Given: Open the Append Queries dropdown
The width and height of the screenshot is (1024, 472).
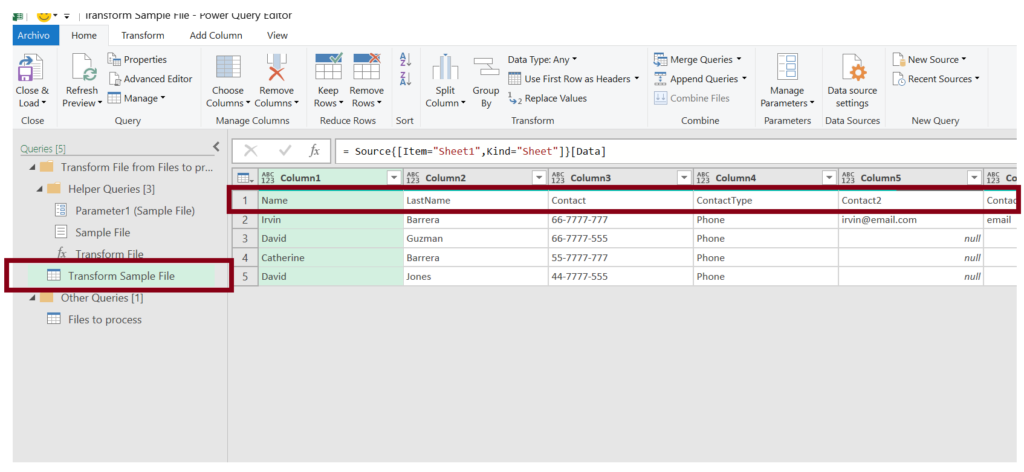Looking at the screenshot, I should (x=700, y=79).
